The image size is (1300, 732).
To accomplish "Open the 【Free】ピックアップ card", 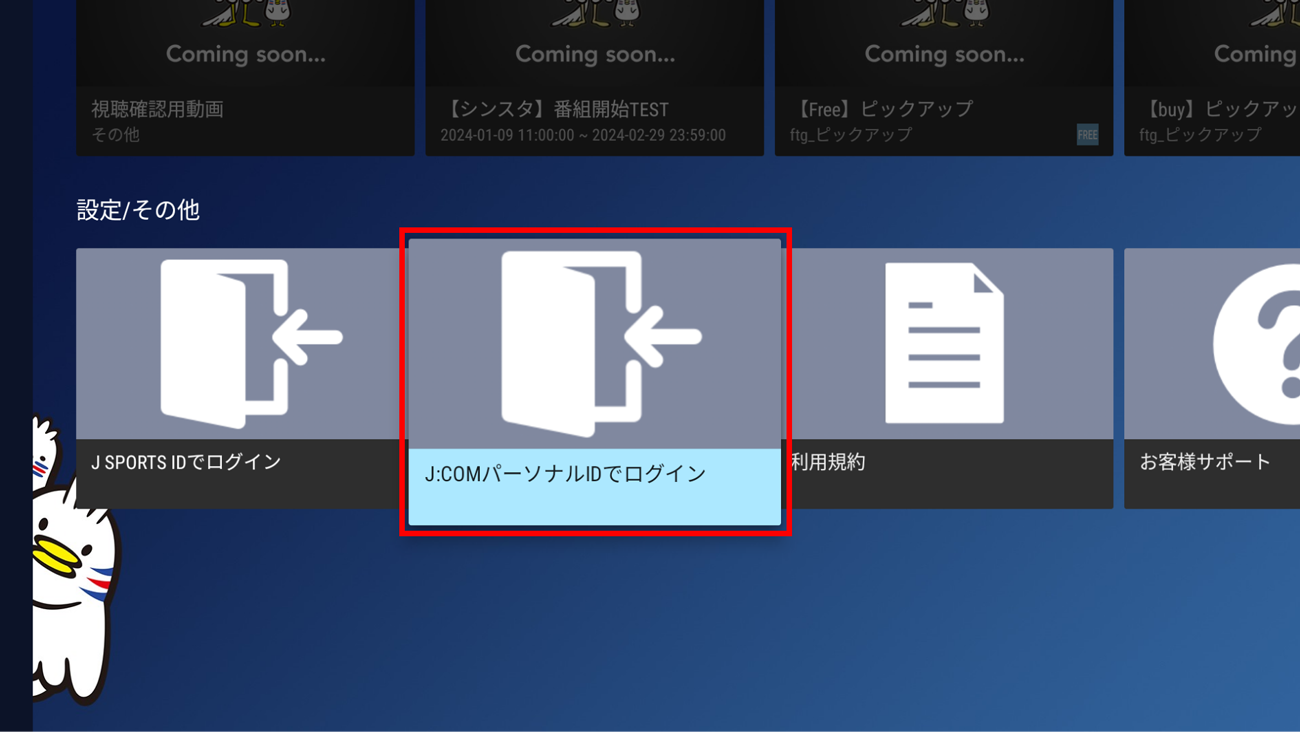I will [x=944, y=78].
